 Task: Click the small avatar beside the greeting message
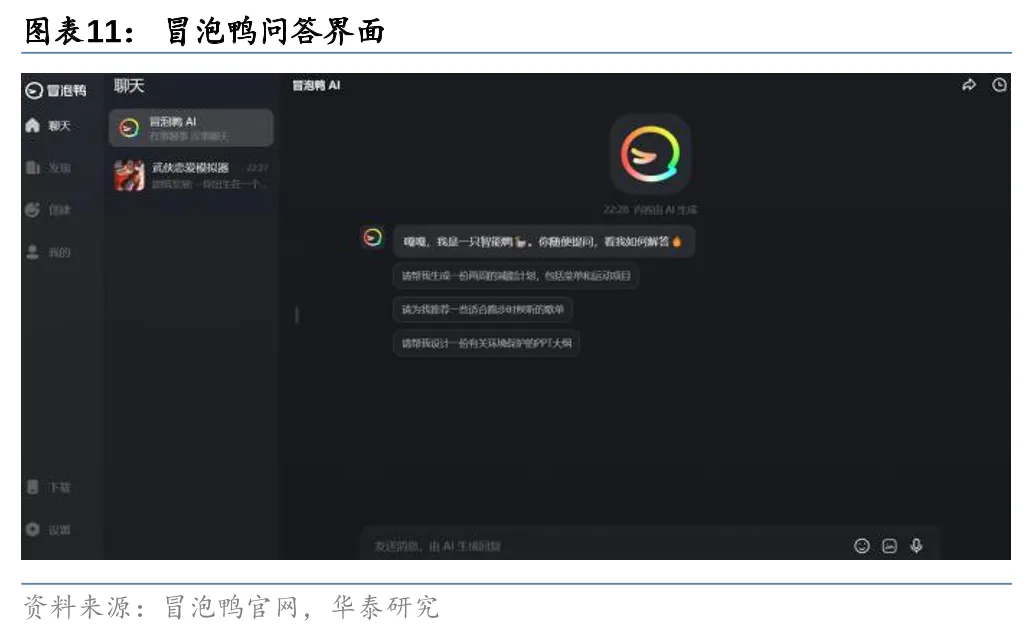tap(373, 237)
